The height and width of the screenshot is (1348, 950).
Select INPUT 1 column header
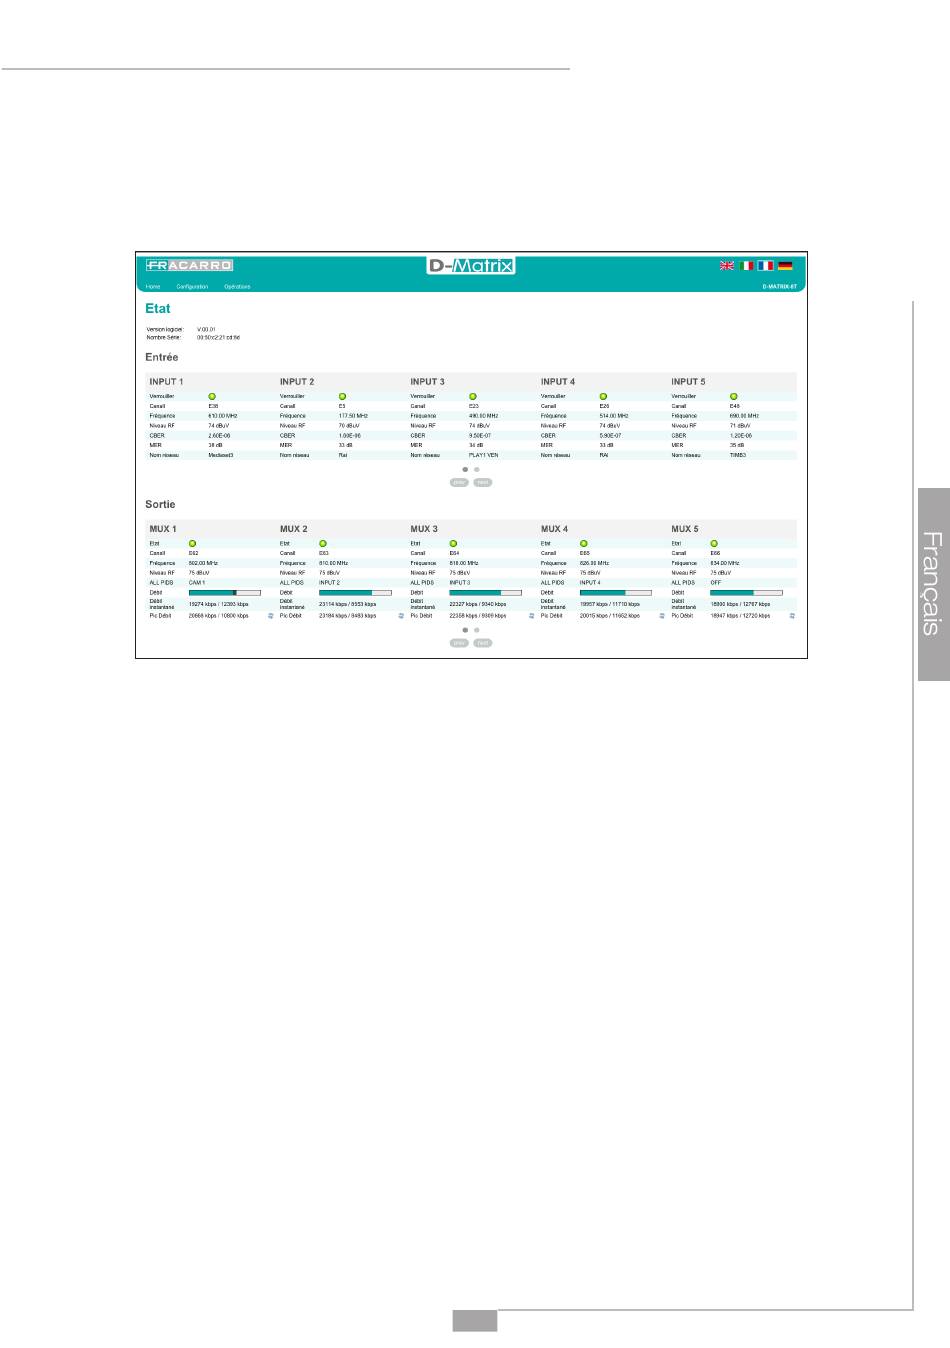[166, 382]
